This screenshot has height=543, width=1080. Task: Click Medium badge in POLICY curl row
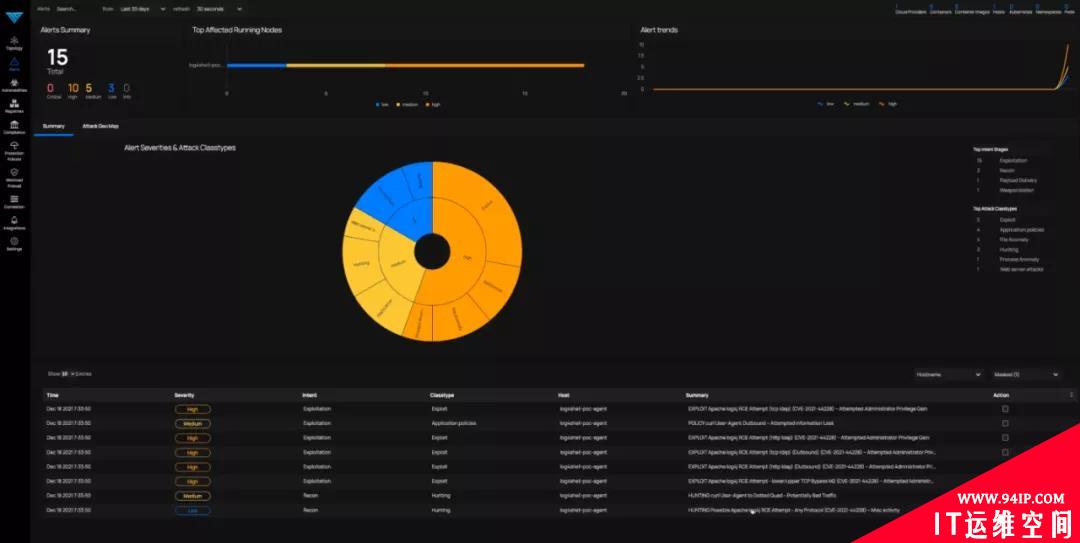click(x=192, y=423)
